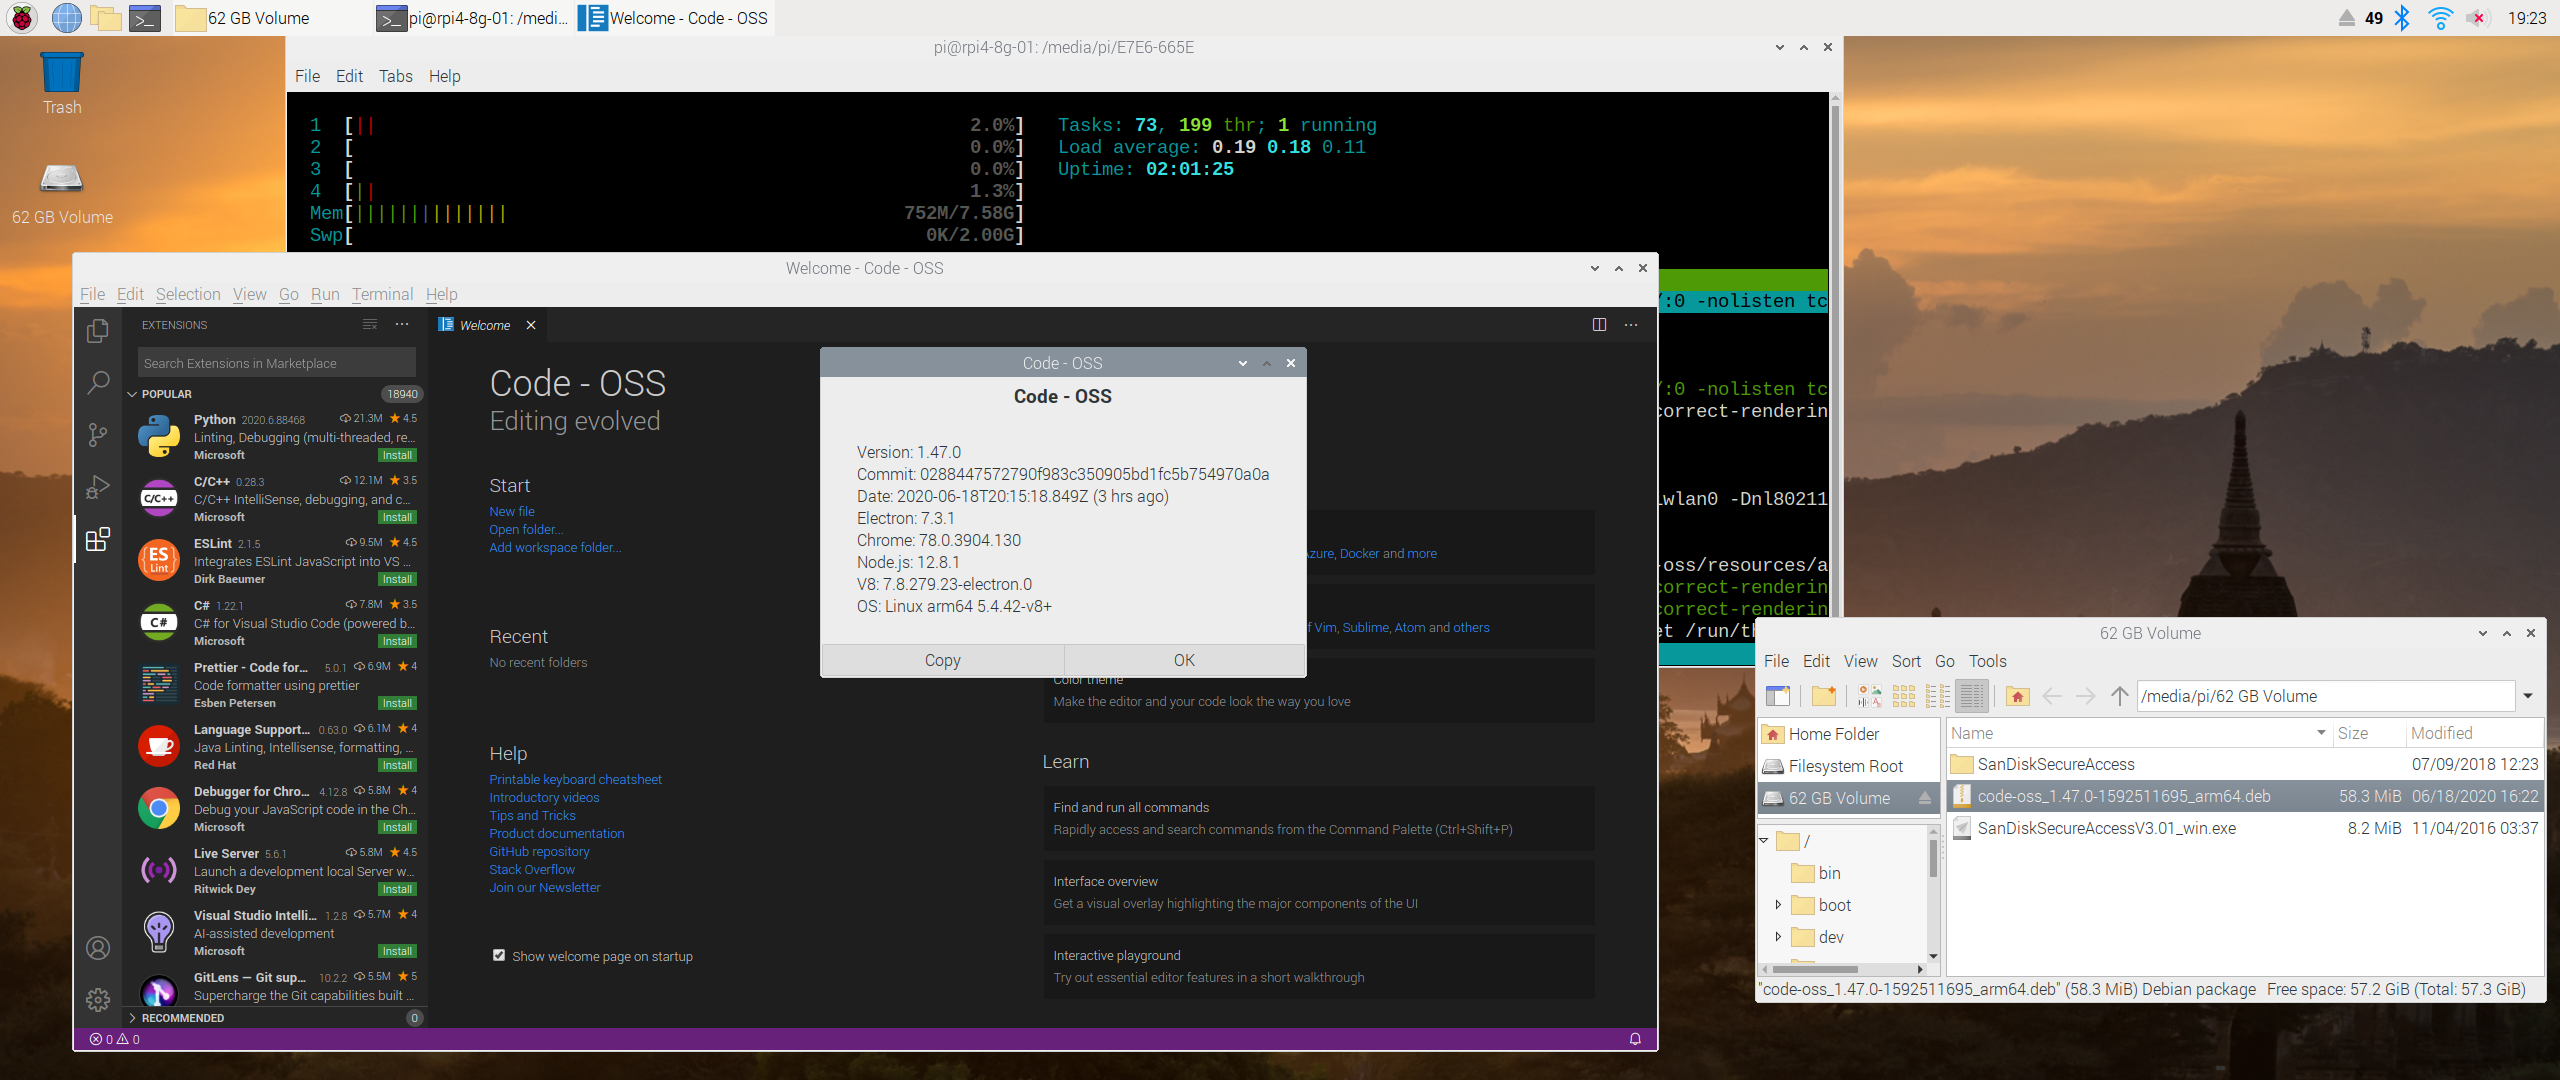Click the New file link on Welcome page
The width and height of the screenshot is (2560, 1080).
pos(511,511)
